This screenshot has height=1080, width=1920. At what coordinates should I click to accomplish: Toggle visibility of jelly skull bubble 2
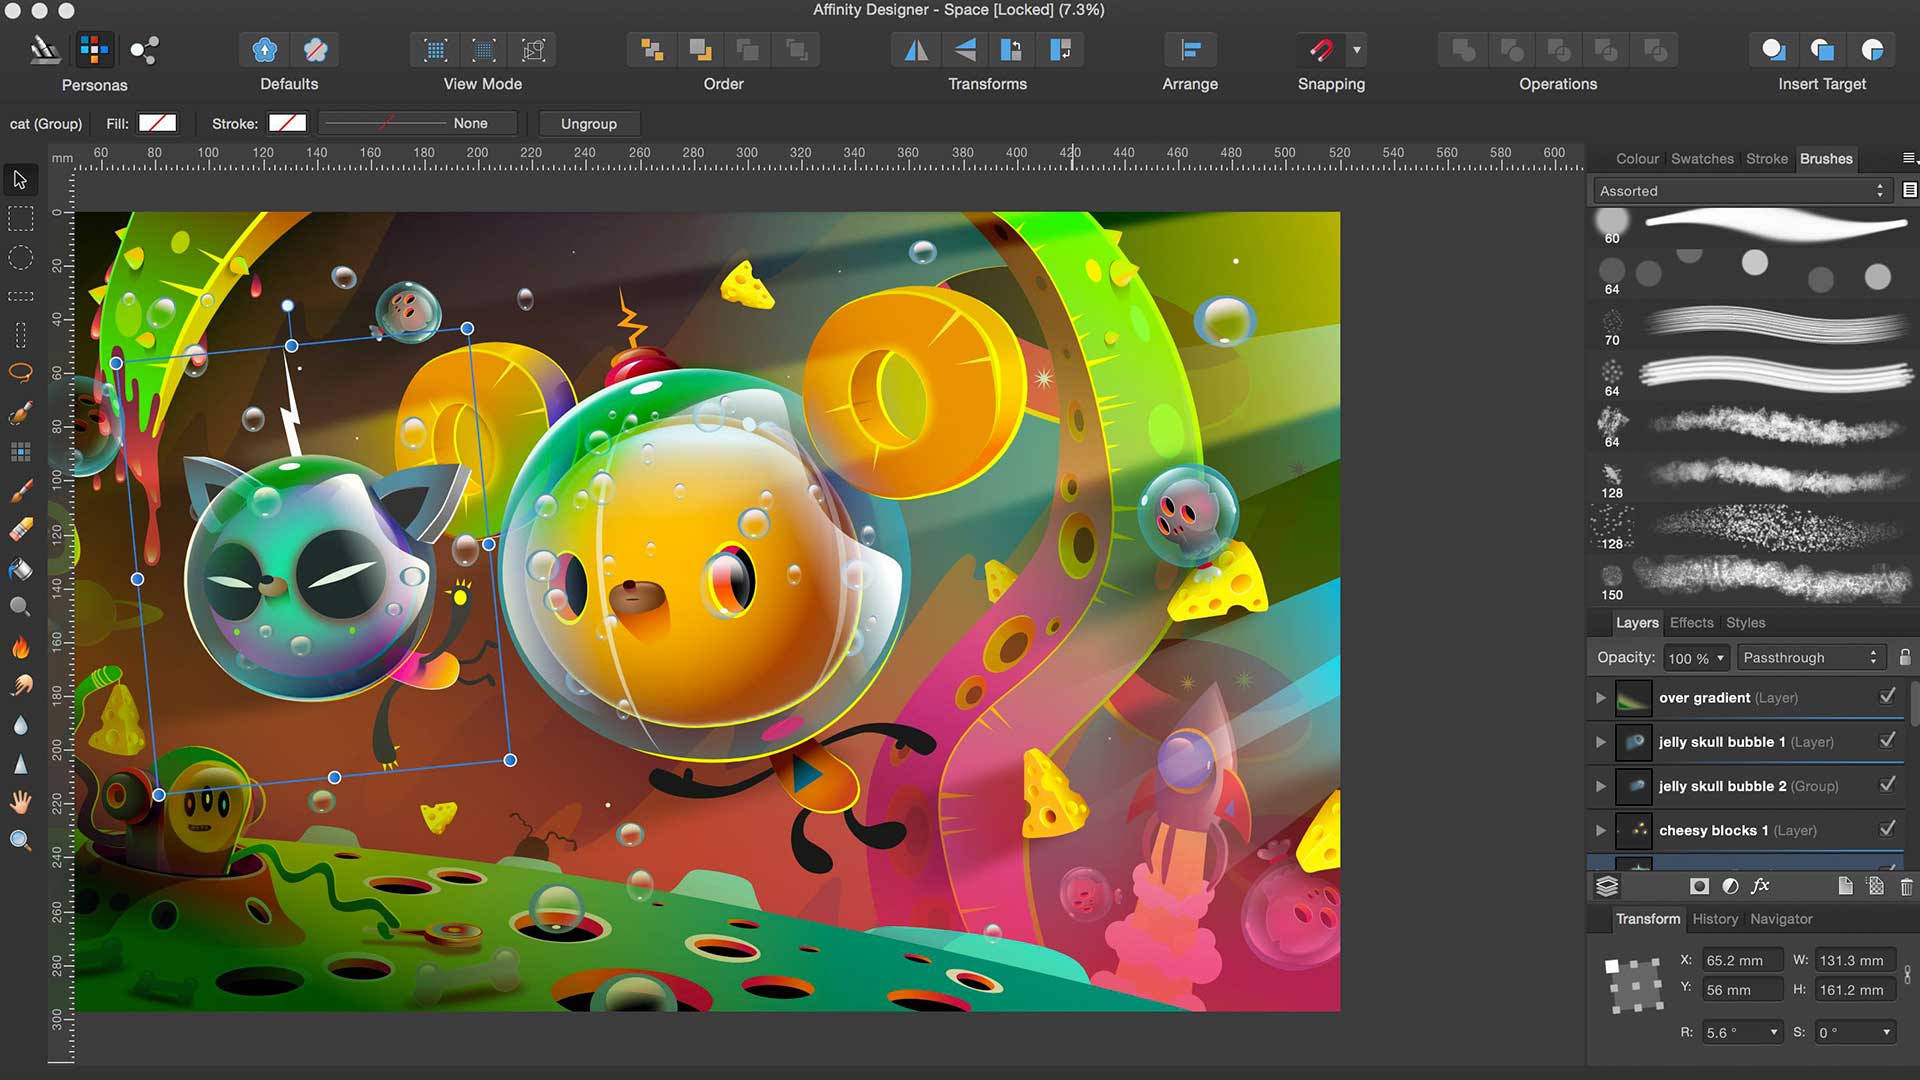(1887, 785)
